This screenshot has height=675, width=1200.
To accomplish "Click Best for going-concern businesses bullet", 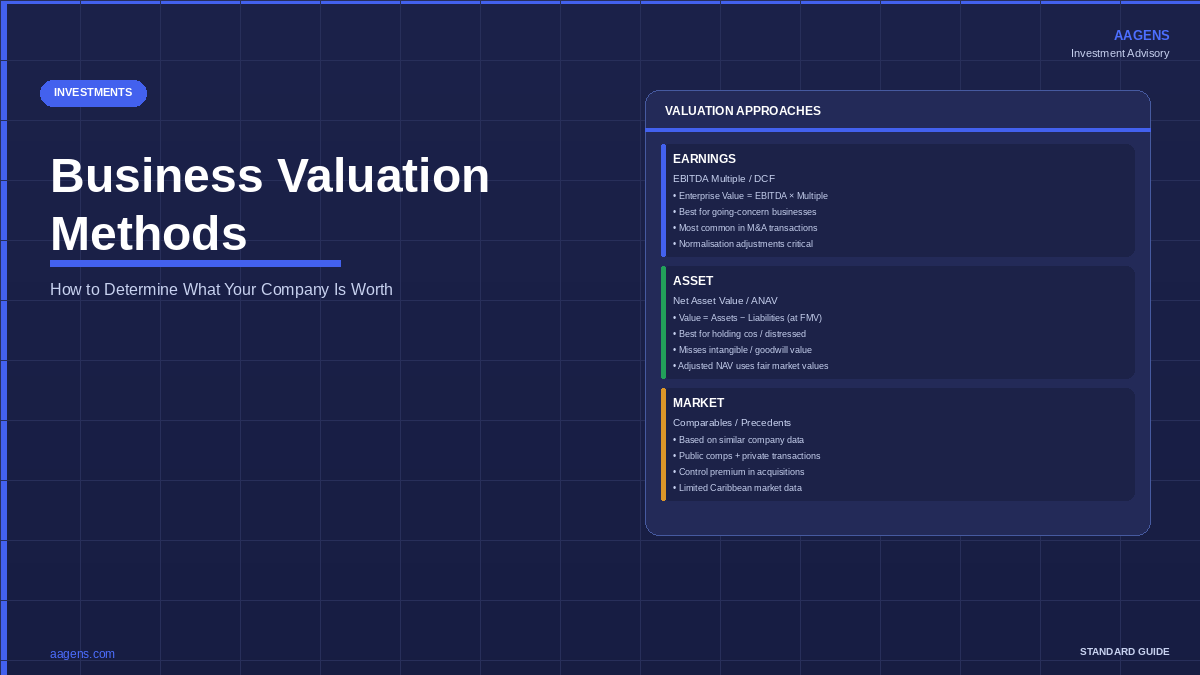I will (x=745, y=212).
